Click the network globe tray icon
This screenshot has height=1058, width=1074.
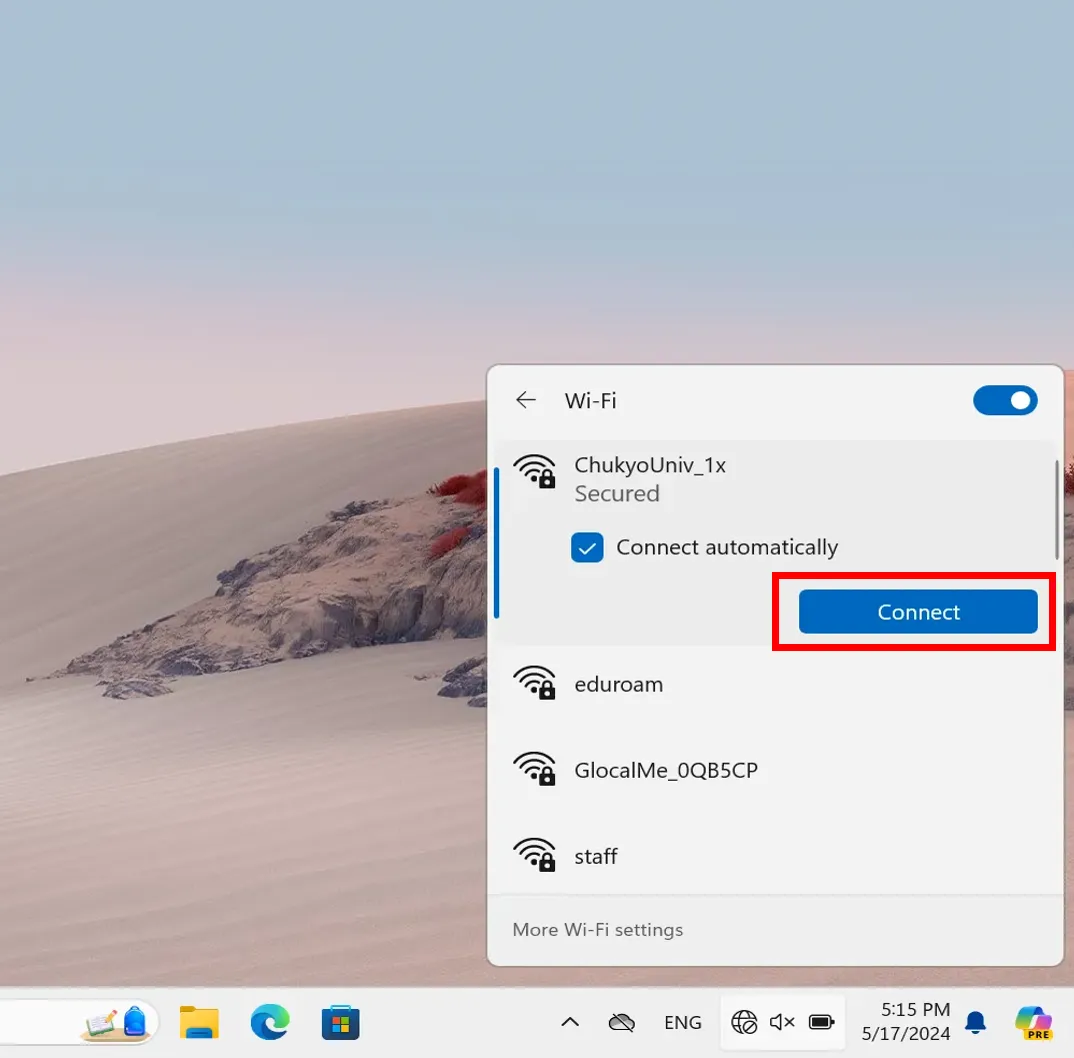tap(744, 1022)
